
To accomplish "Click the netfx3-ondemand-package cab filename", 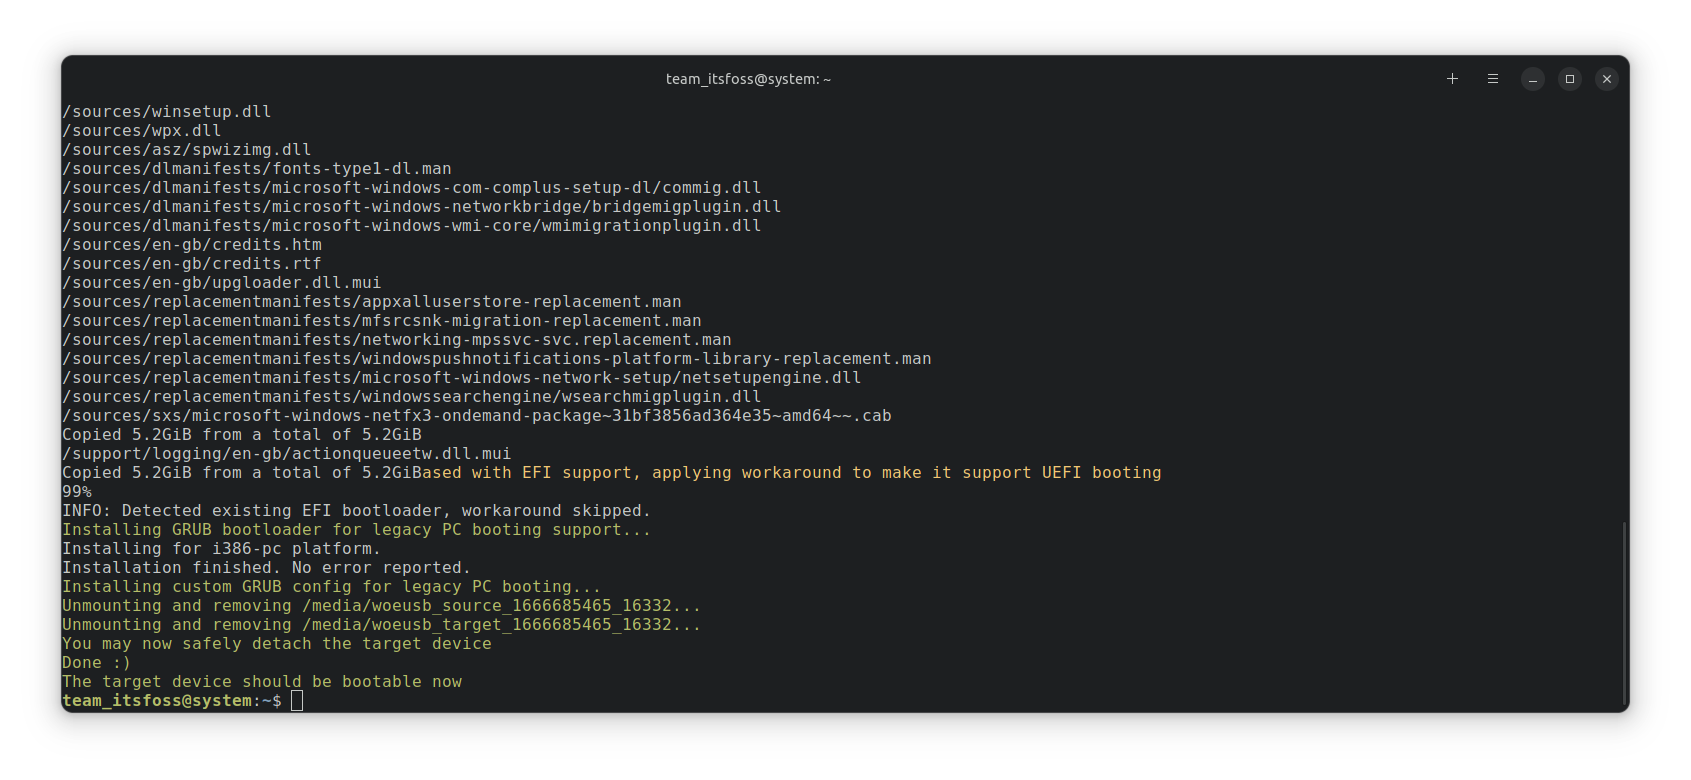I will 477,415.
